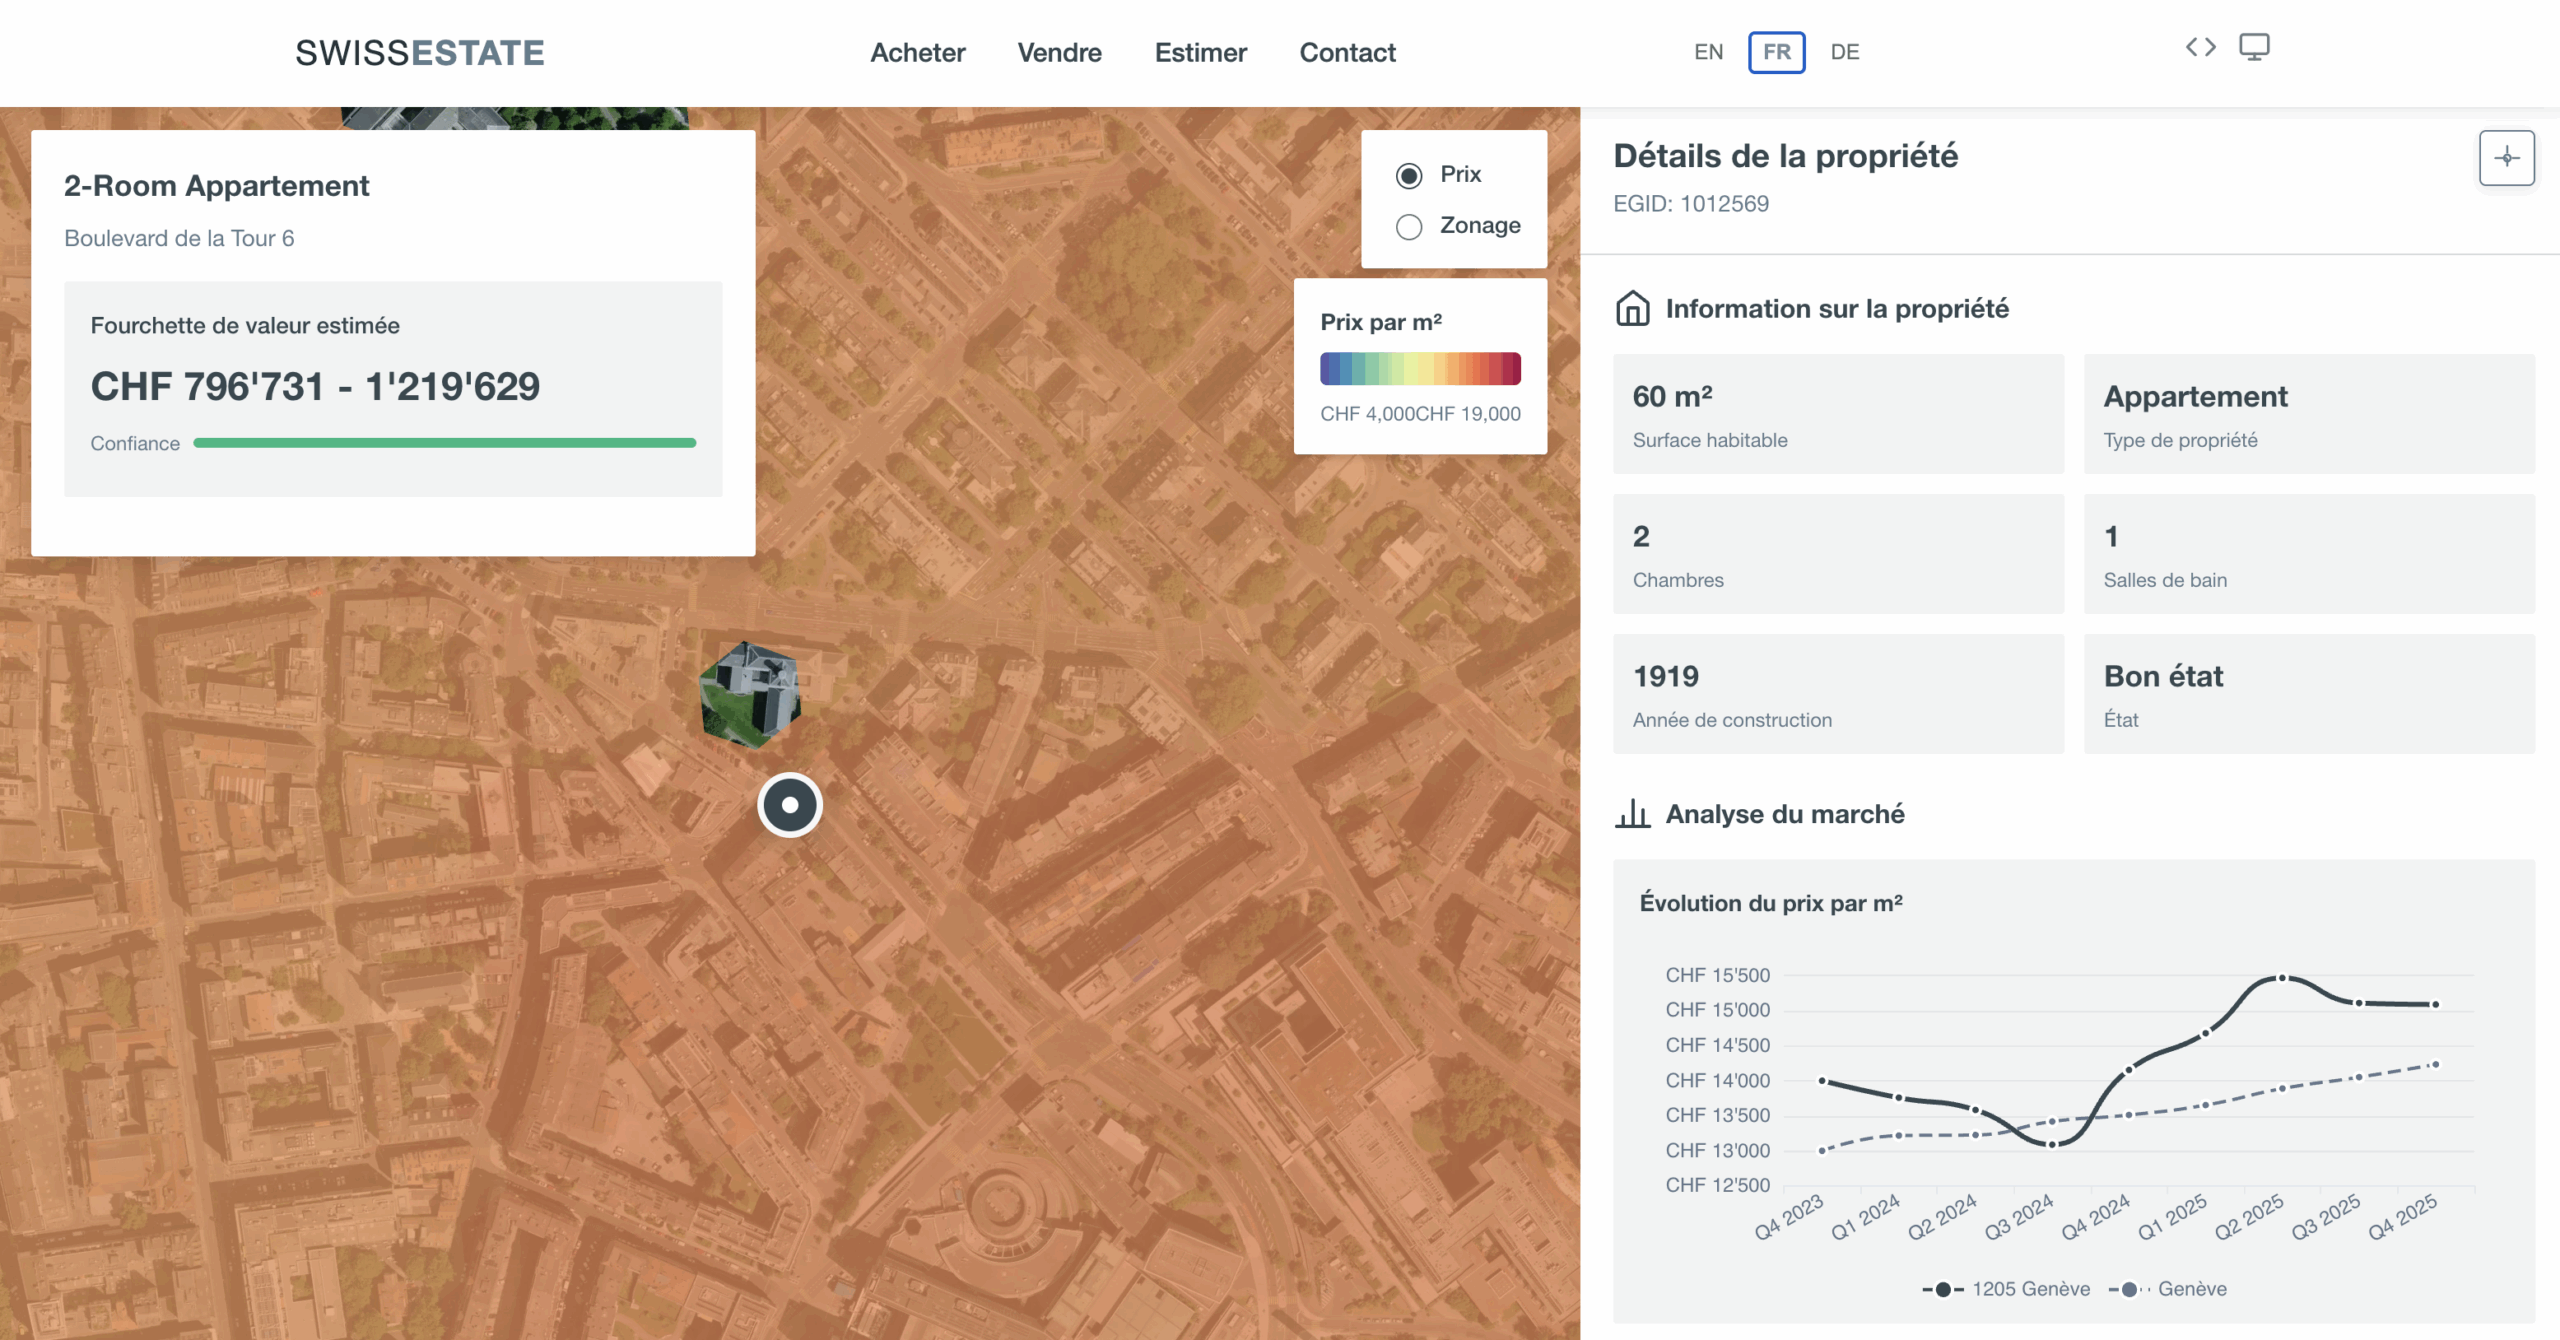Screen dimensions: 2560x1340
Task: Click the Contact link
Action: click(1347, 53)
